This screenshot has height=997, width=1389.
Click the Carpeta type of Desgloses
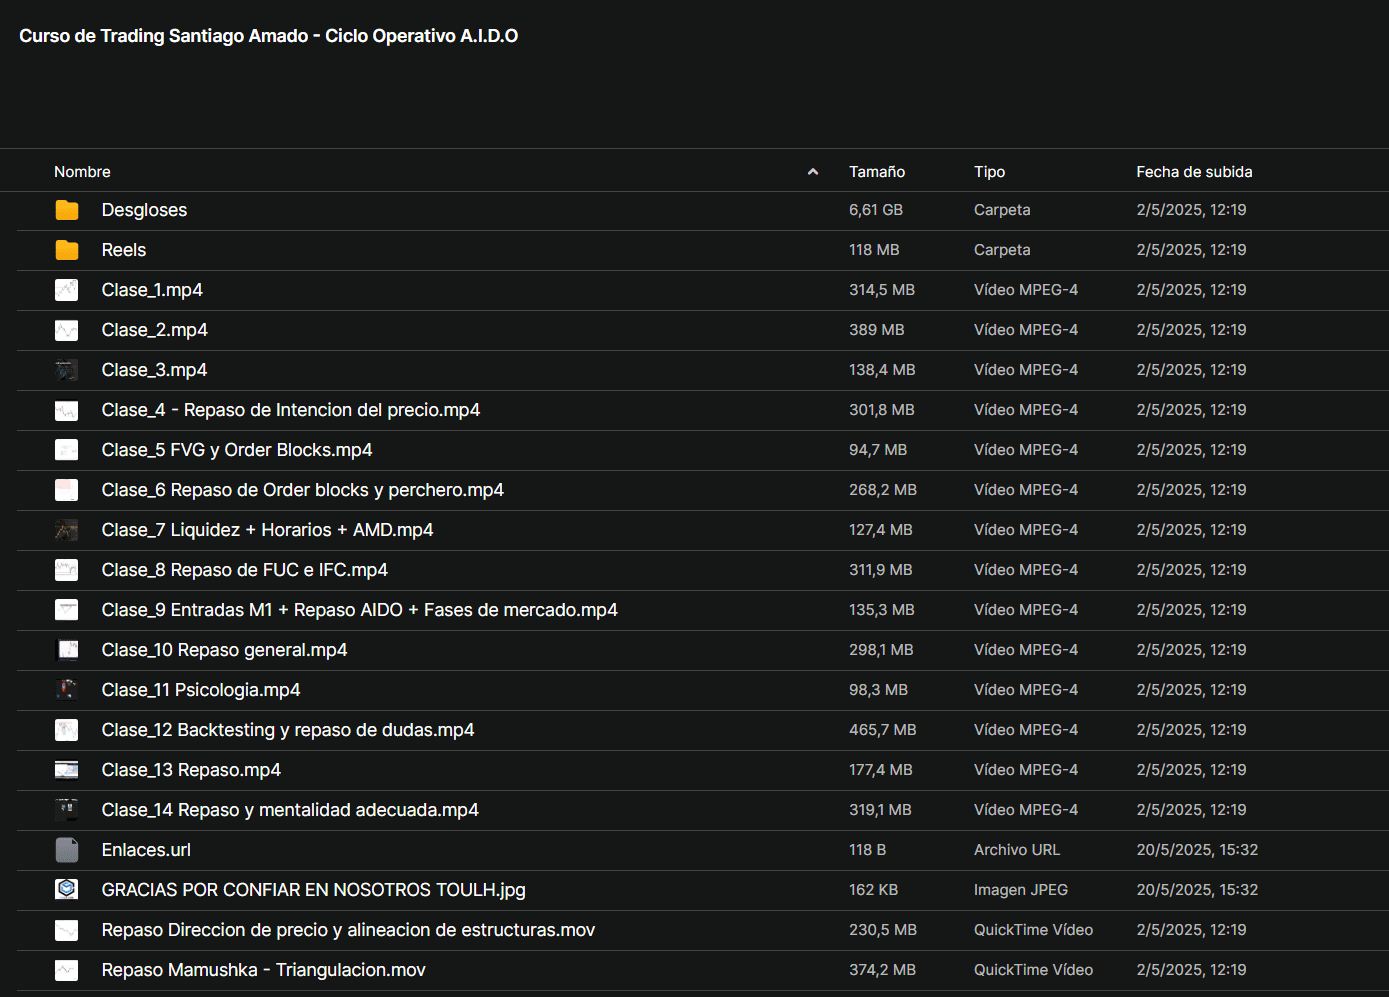coord(1002,210)
